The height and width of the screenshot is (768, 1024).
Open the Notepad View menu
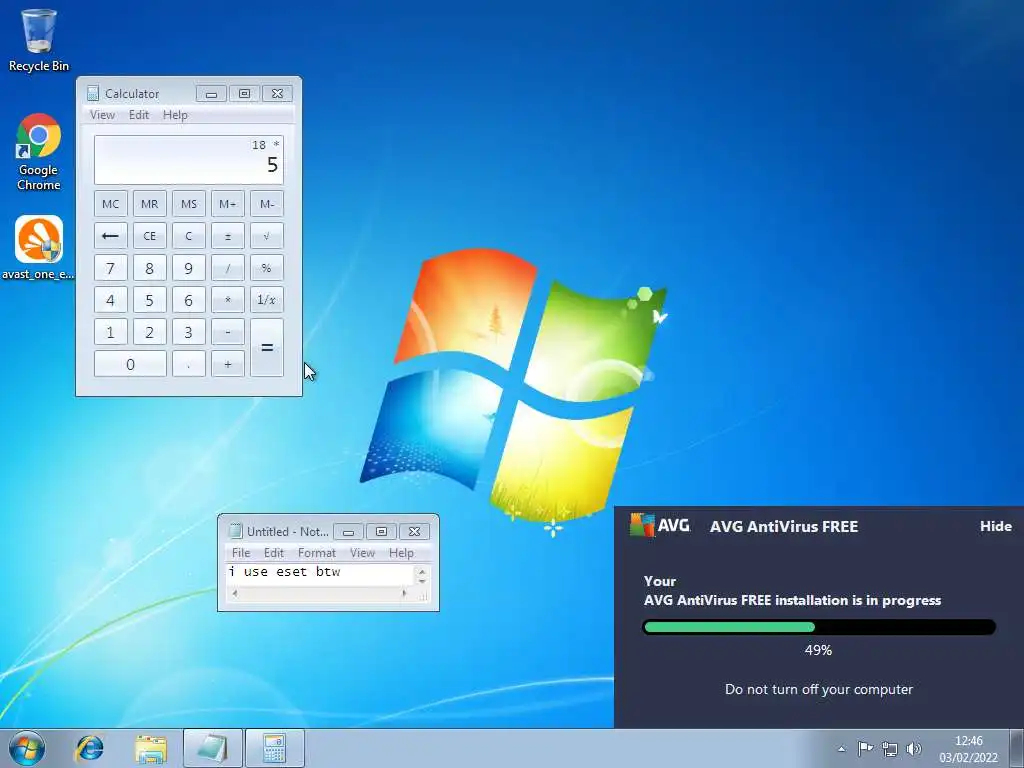point(362,552)
